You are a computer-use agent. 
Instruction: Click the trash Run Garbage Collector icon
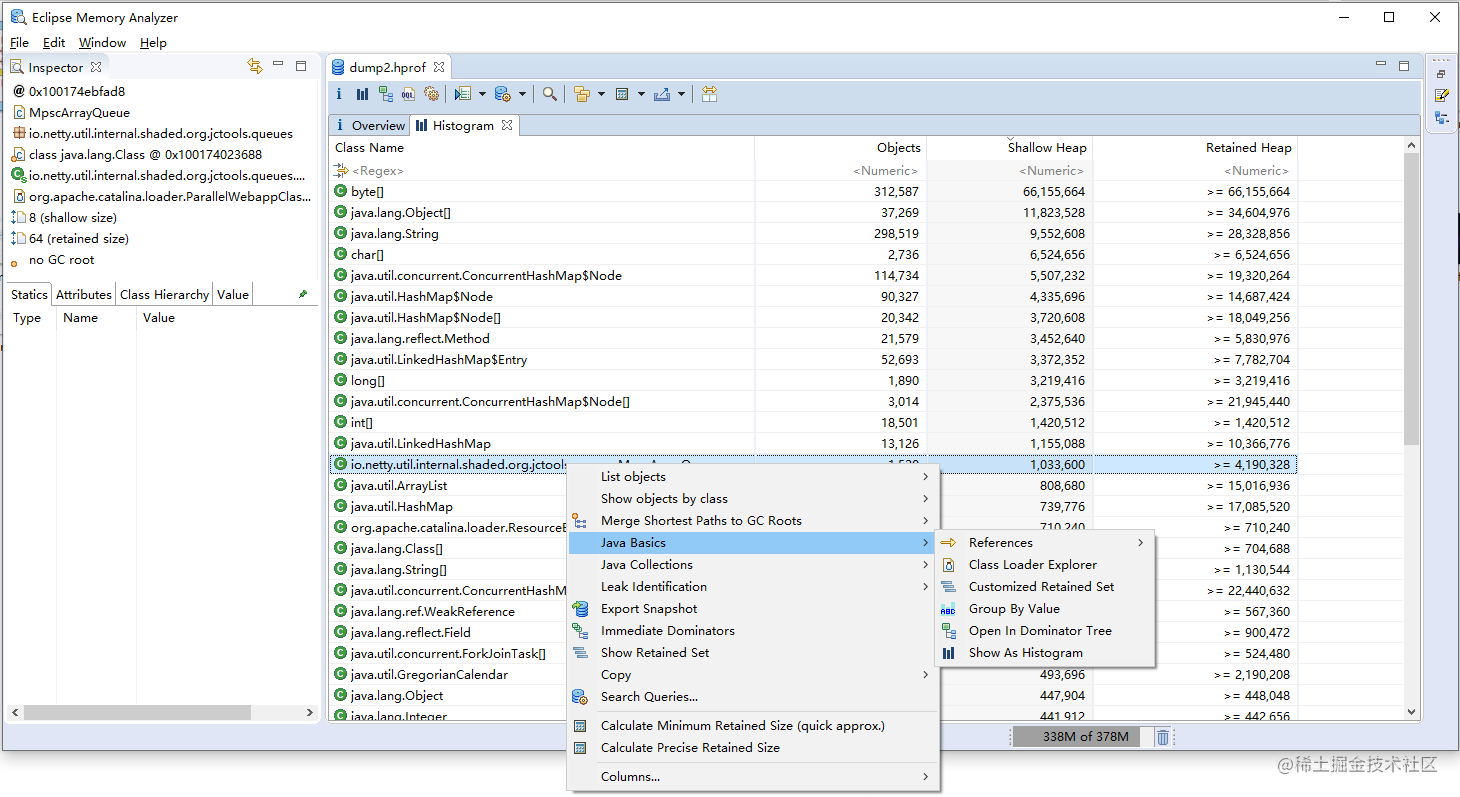pos(1163,737)
